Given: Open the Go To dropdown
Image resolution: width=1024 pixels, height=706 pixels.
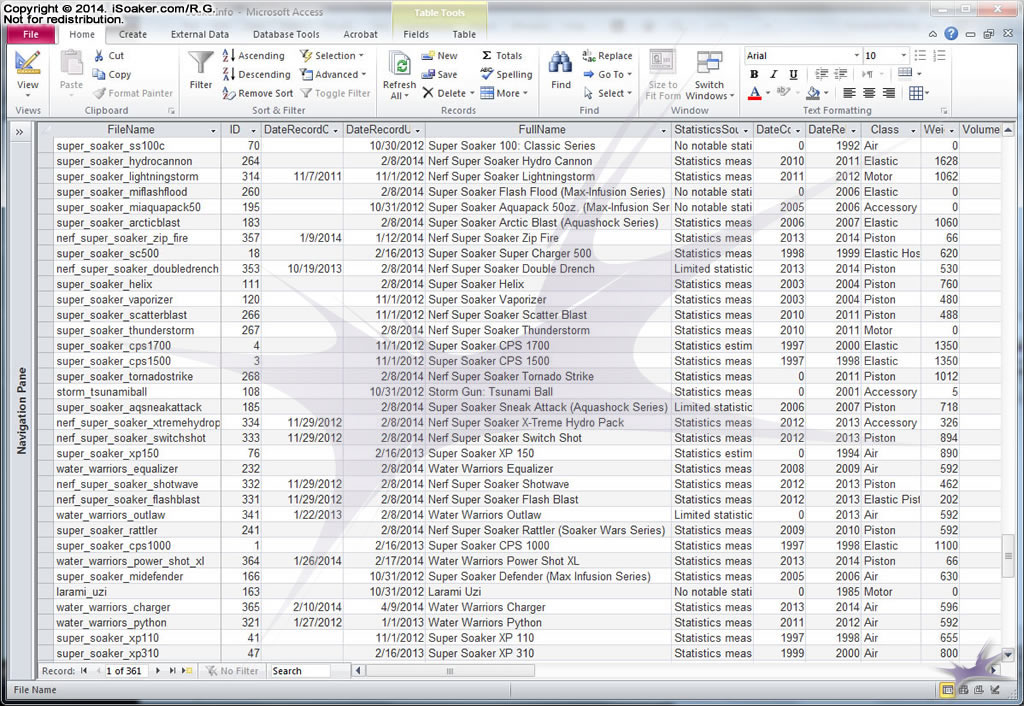Looking at the screenshot, I should (x=609, y=74).
